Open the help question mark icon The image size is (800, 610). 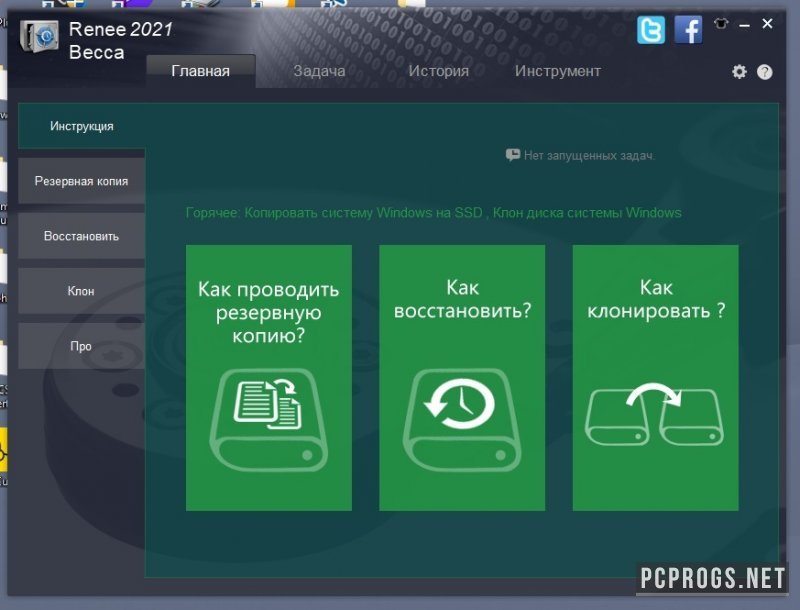tap(764, 72)
